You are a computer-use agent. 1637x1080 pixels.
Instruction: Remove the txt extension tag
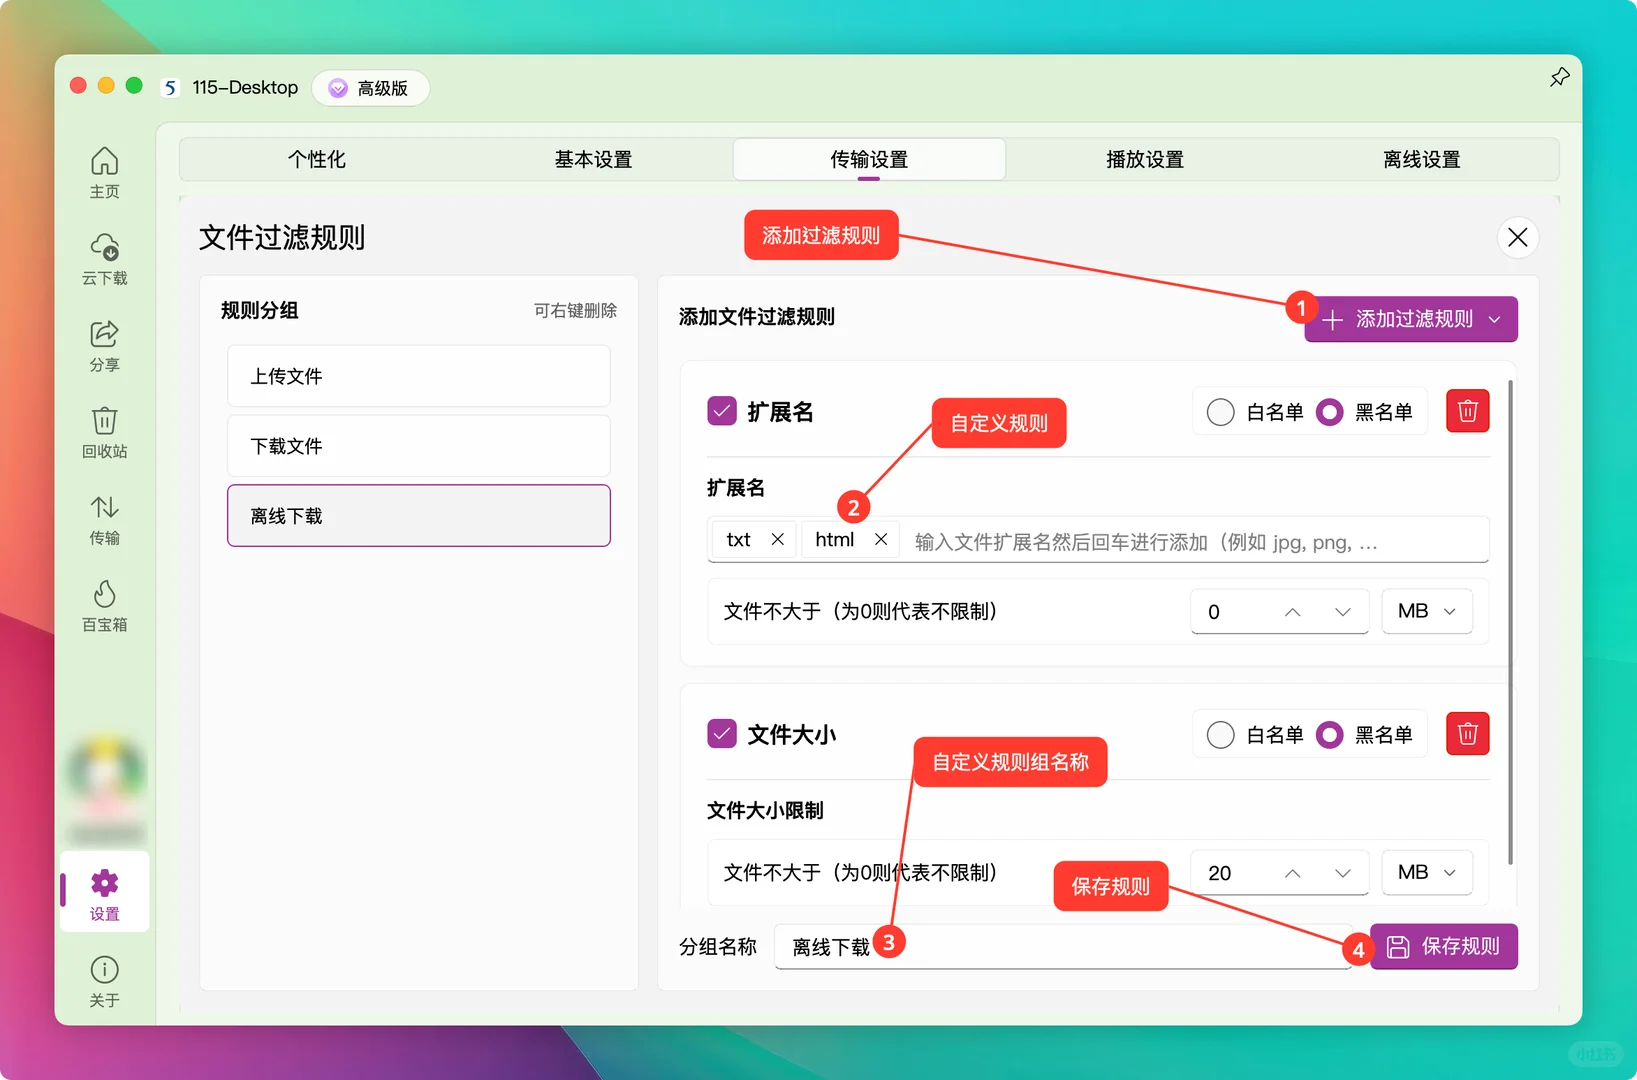tap(779, 539)
